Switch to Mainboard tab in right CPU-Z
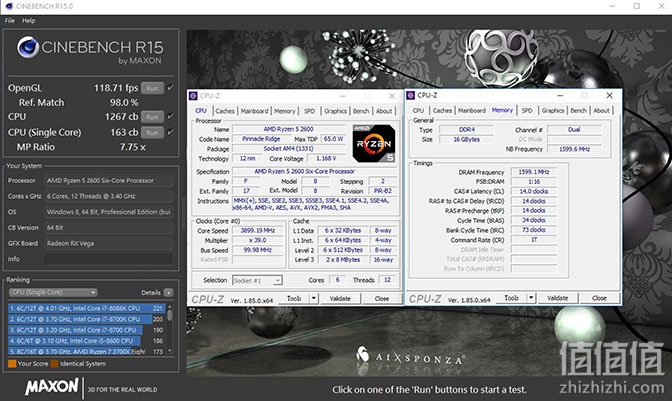The image size is (672, 401). 472,111
